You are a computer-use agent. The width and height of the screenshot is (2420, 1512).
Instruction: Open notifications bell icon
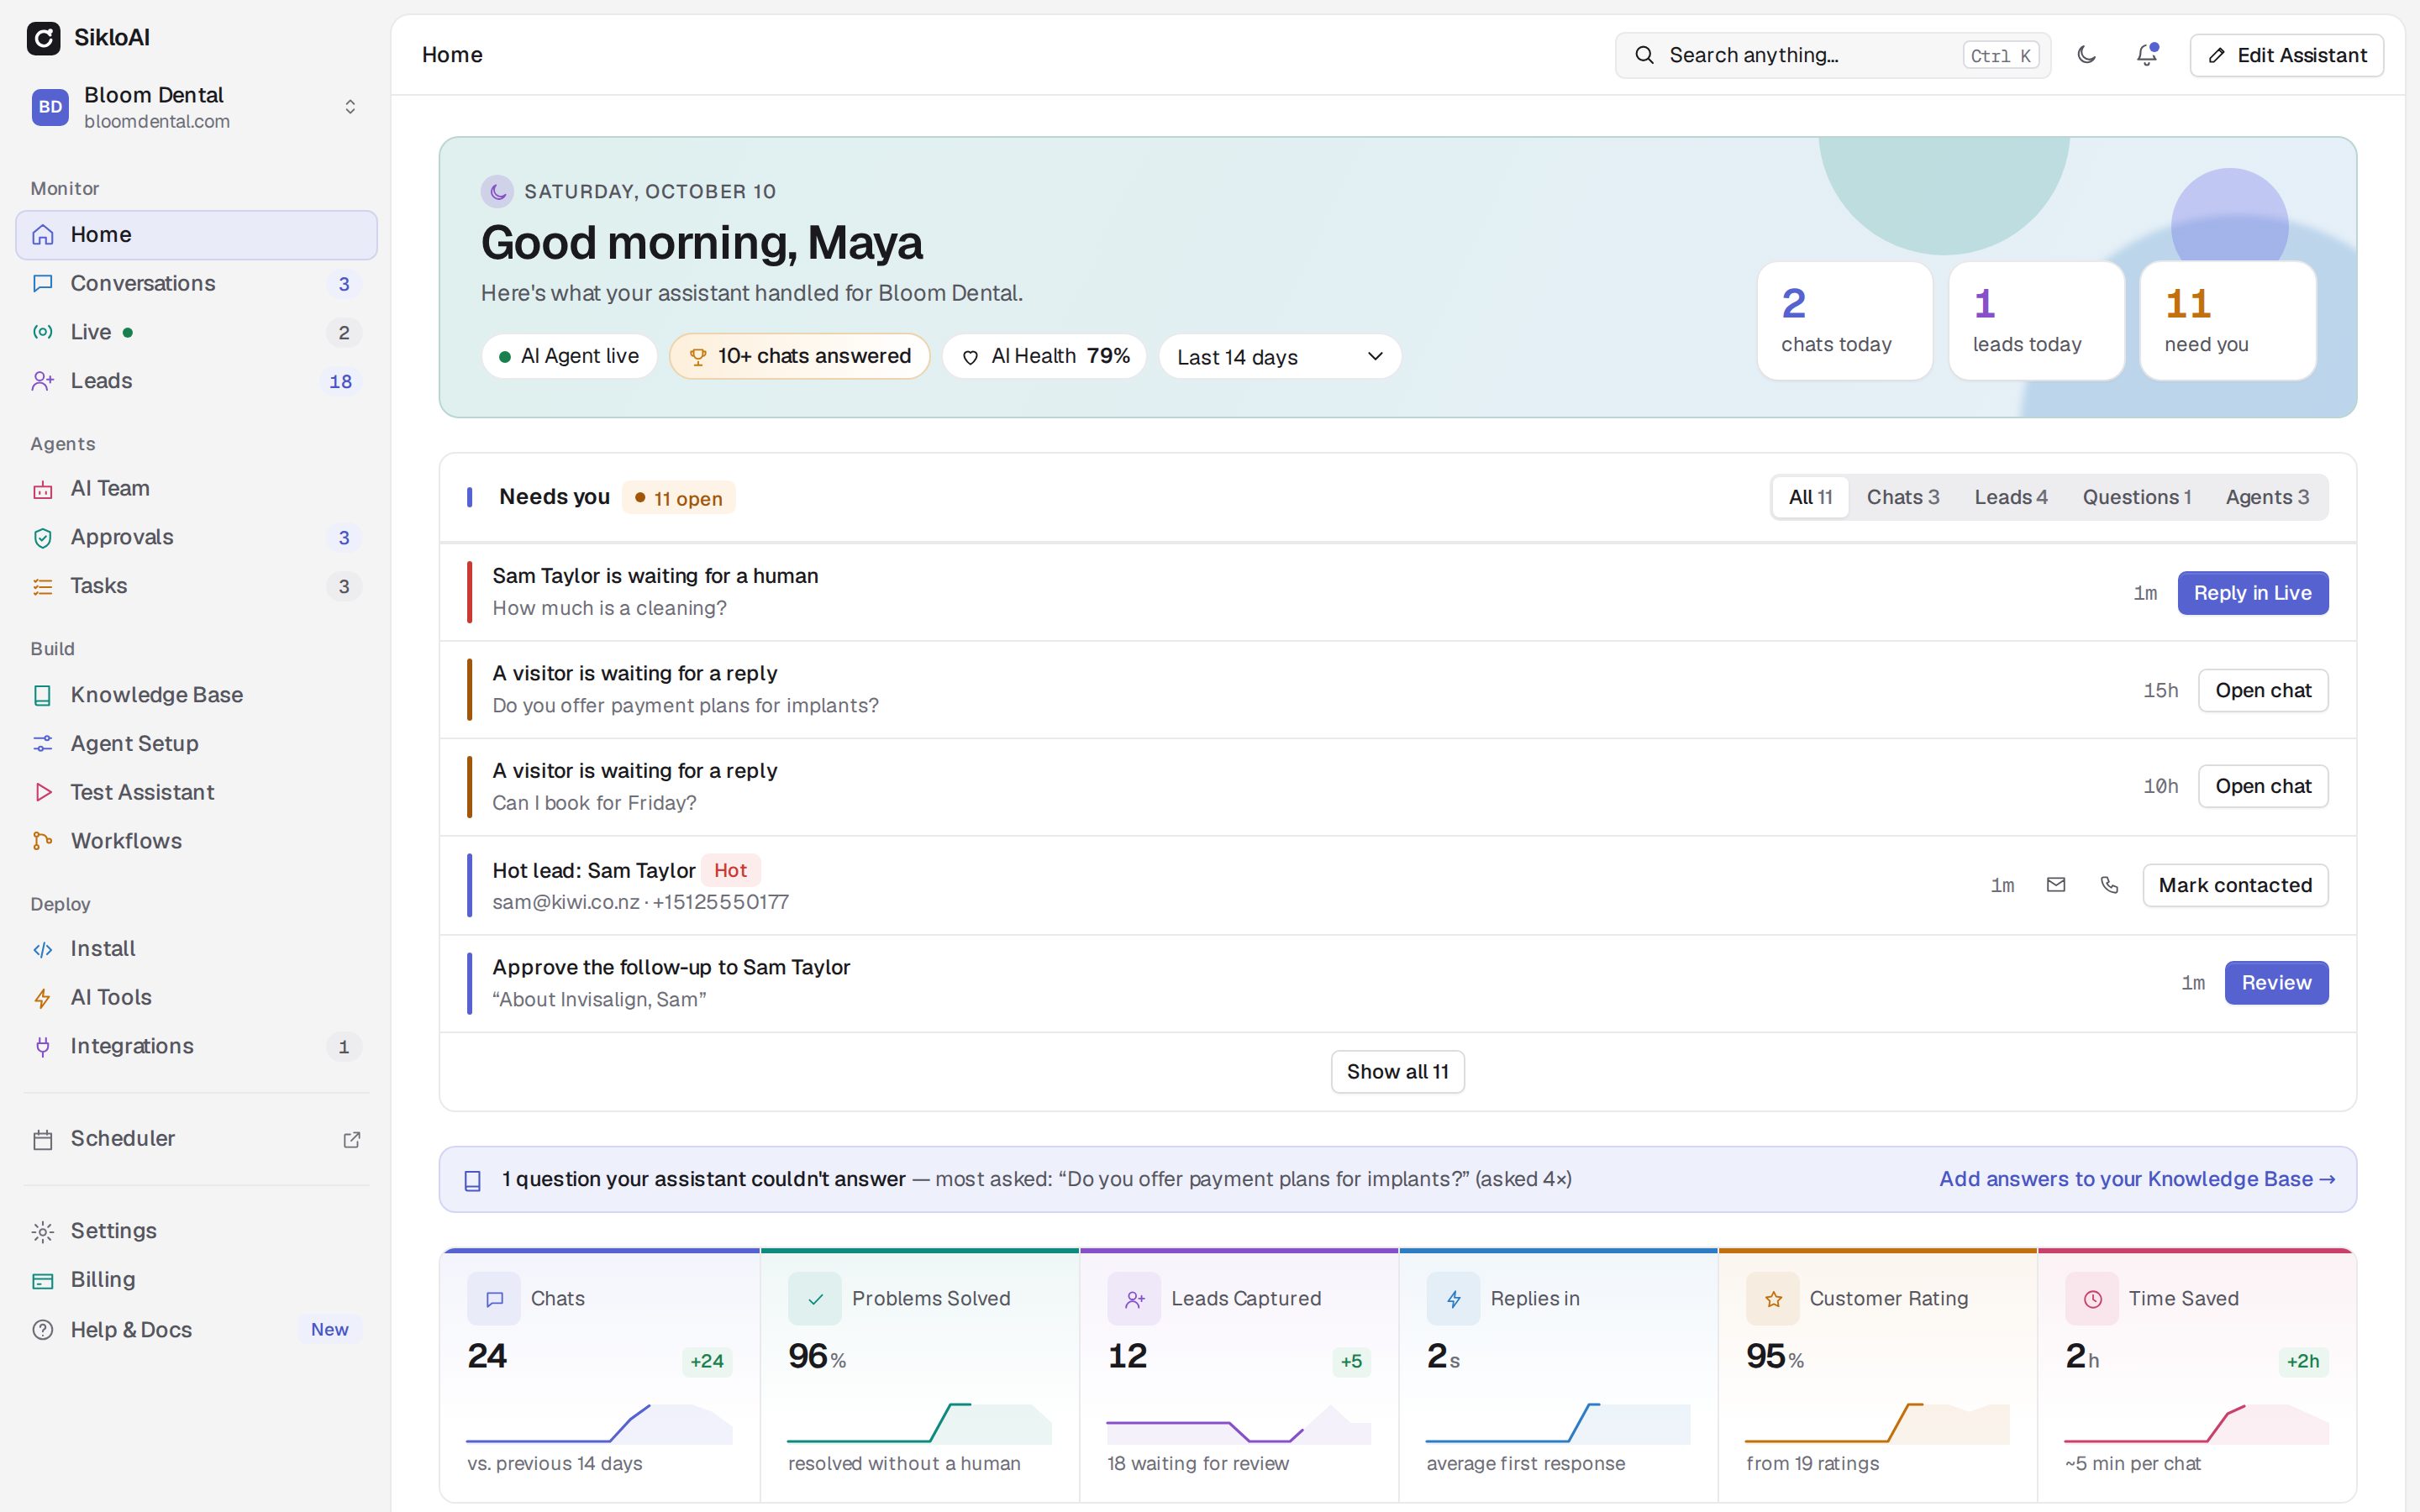click(2146, 55)
